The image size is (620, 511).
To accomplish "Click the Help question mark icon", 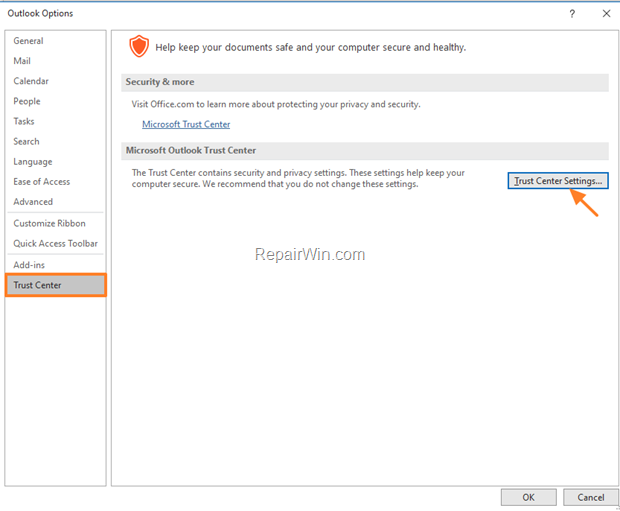I will (572, 14).
